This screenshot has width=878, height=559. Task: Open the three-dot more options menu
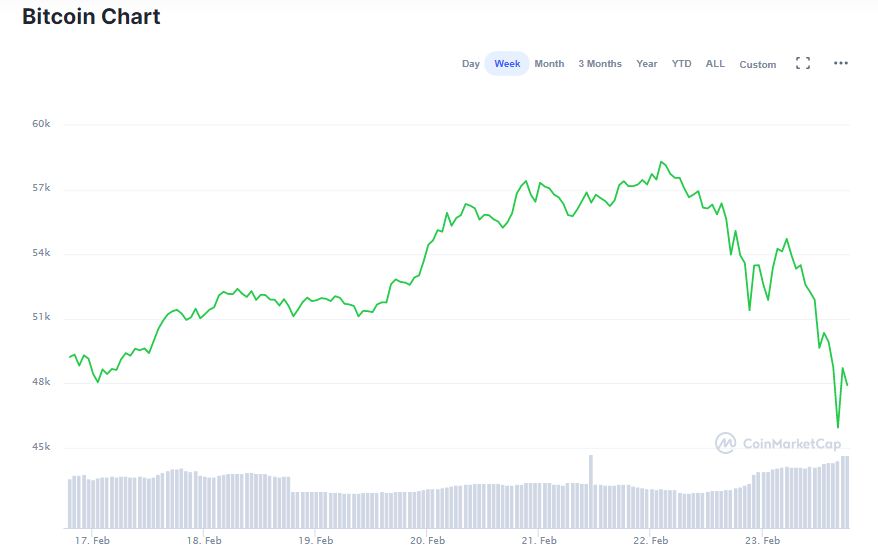[840, 63]
